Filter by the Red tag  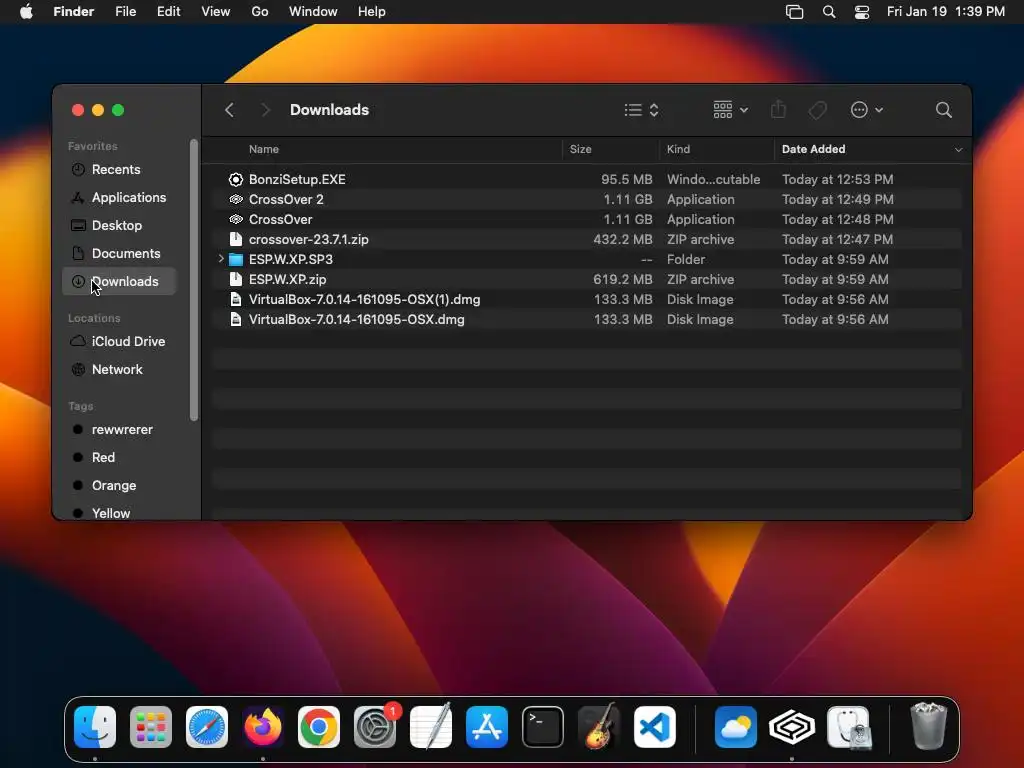(120, 457)
